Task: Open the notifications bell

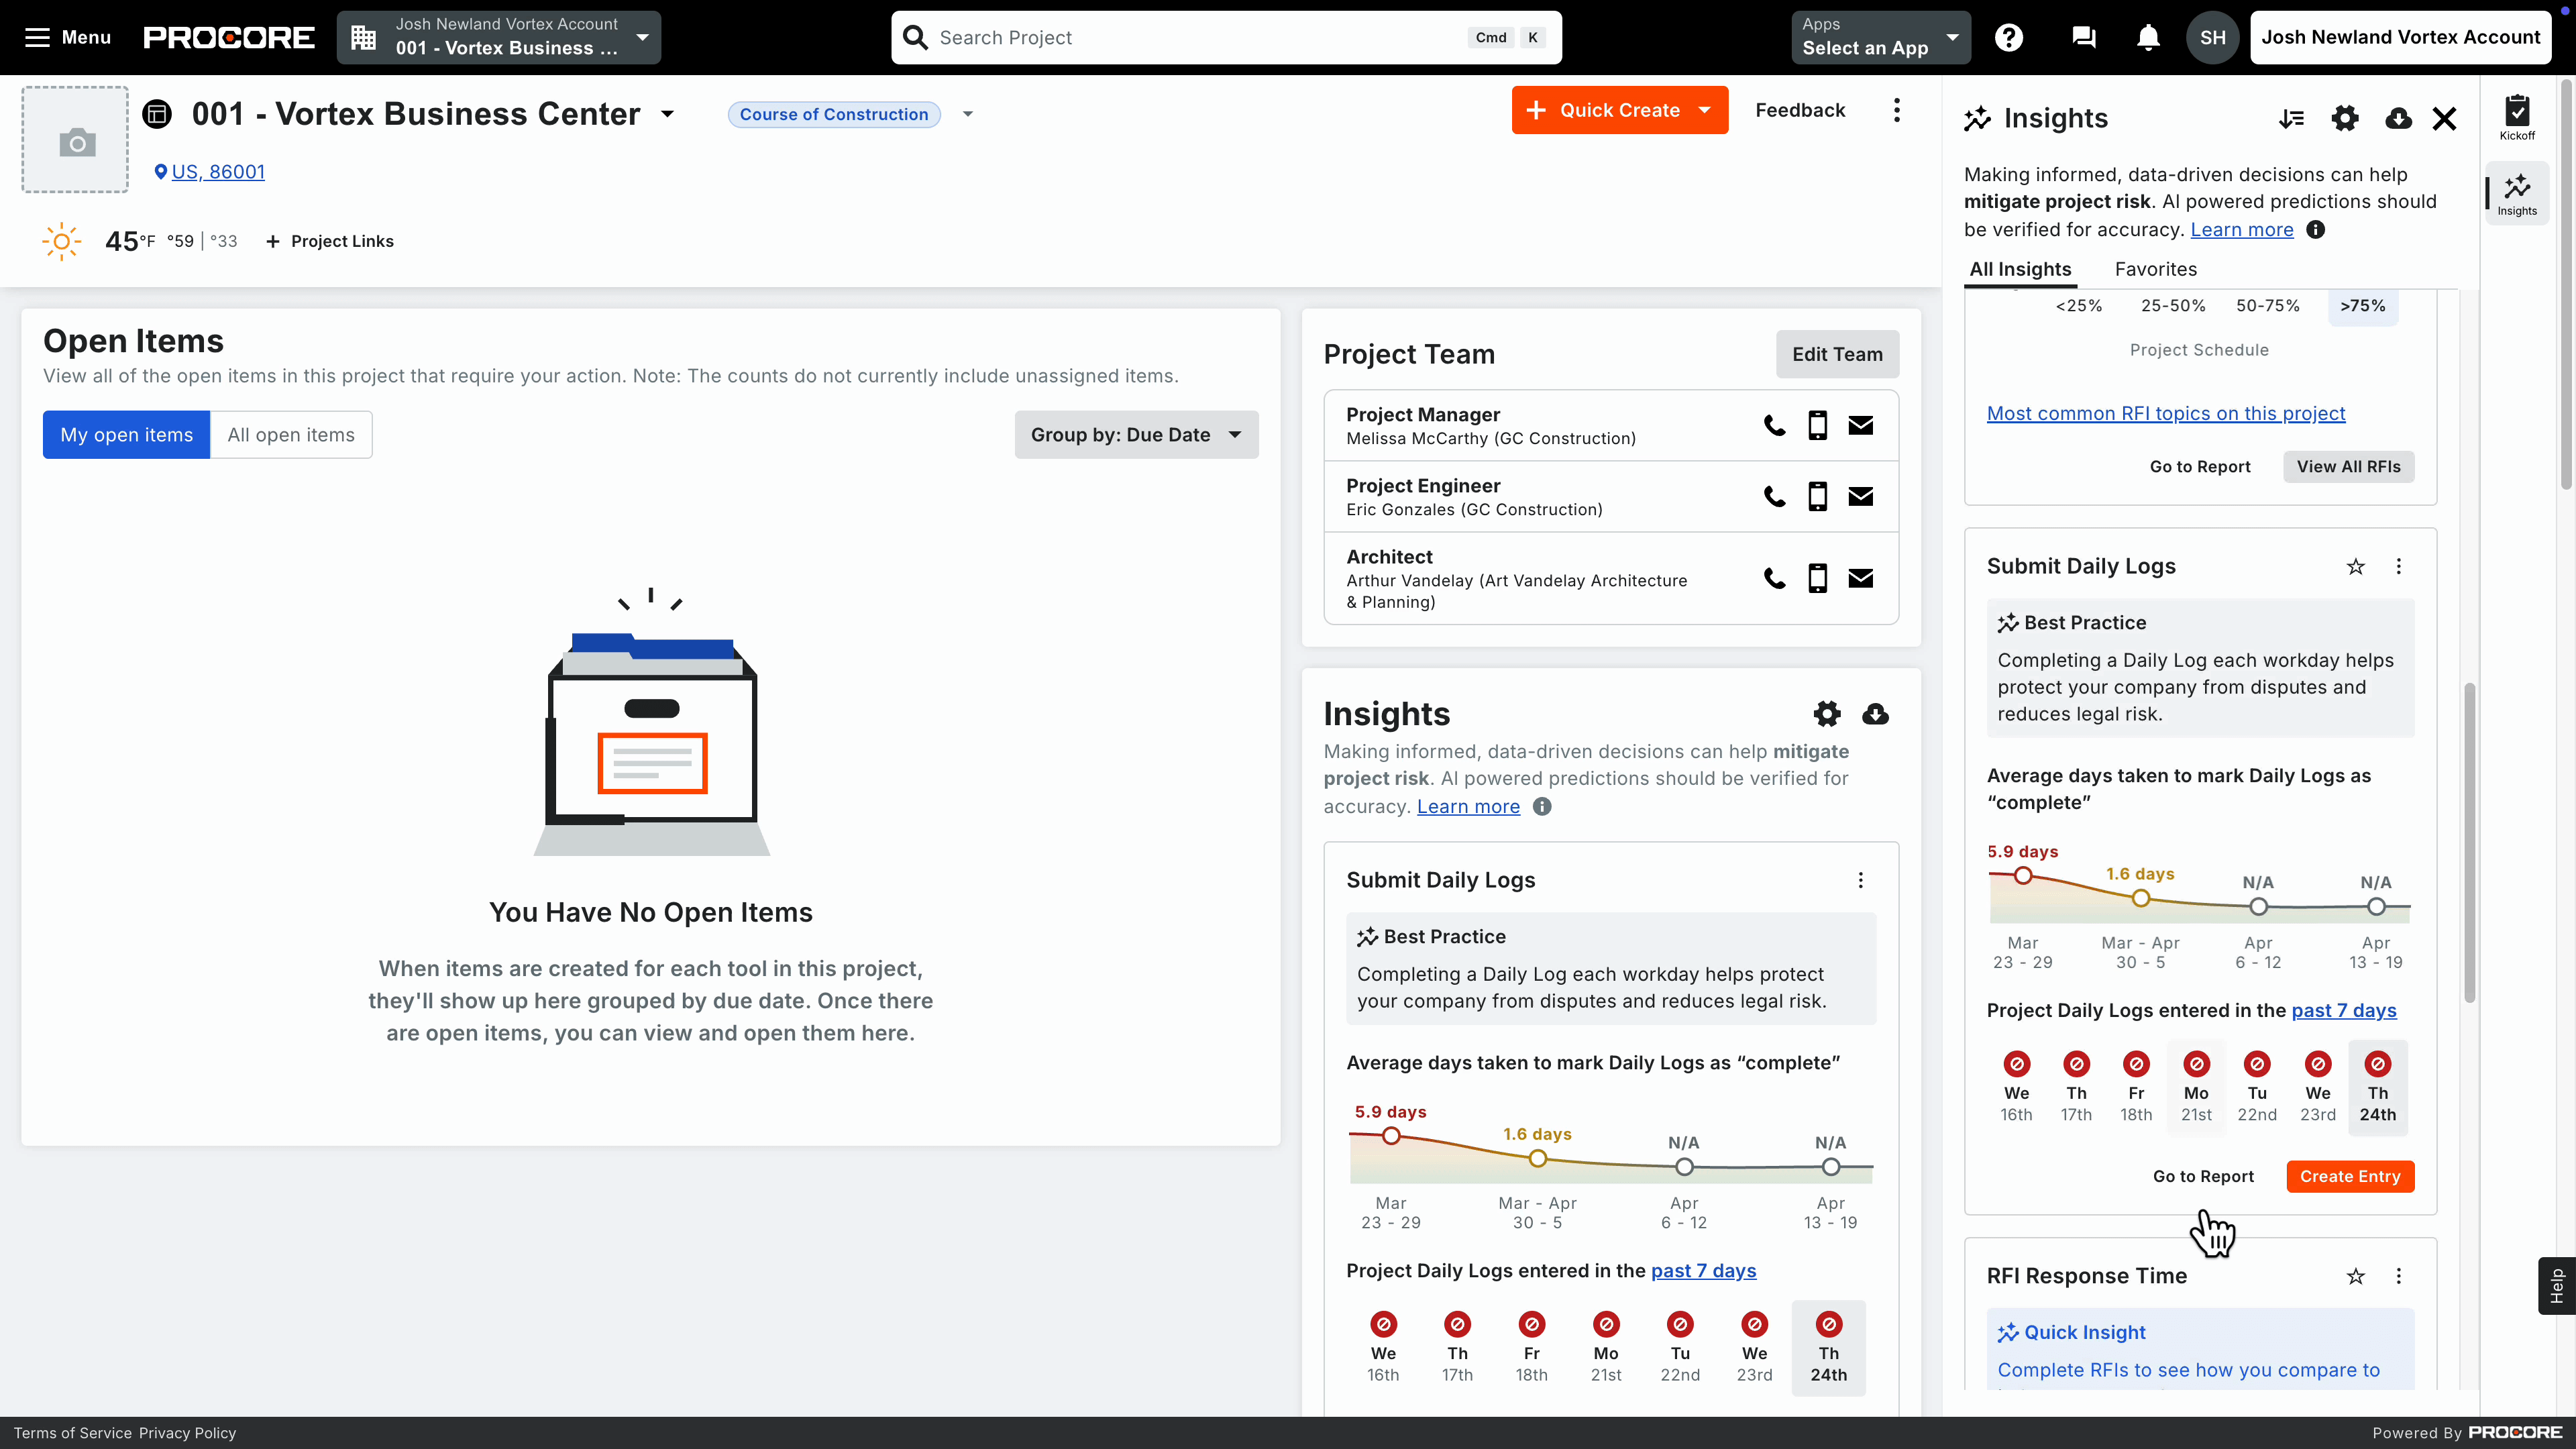Action: (2148, 37)
